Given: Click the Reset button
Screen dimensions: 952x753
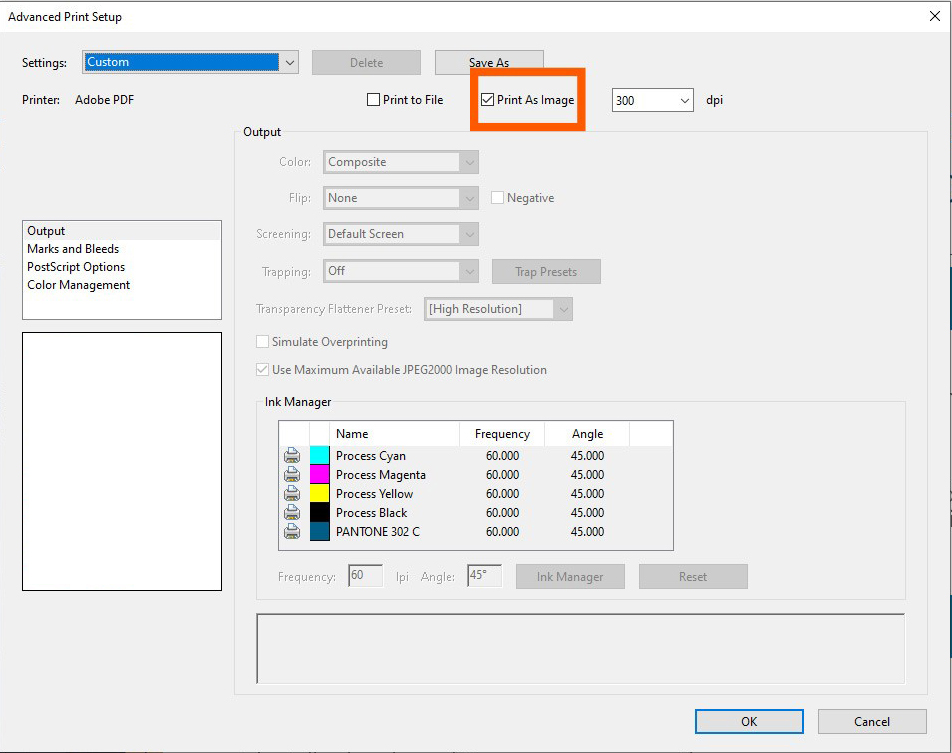Looking at the screenshot, I should 693,576.
